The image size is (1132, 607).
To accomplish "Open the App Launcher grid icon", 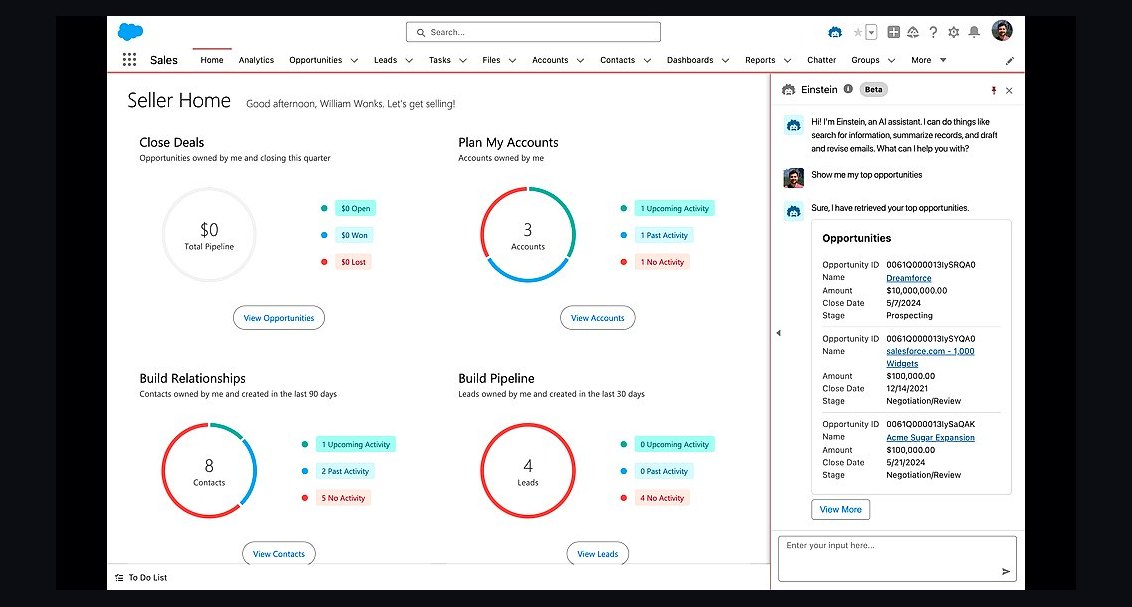I will (129, 60).
